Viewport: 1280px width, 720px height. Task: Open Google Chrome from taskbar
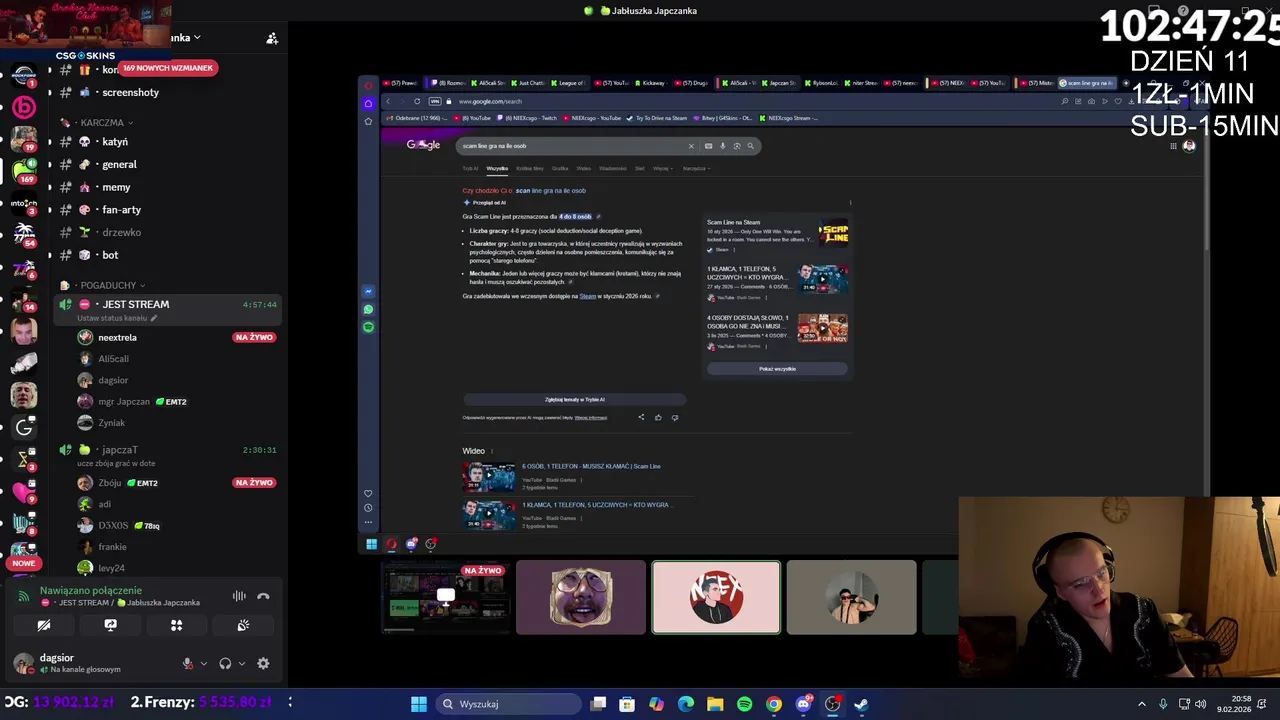tap(774, 704)
